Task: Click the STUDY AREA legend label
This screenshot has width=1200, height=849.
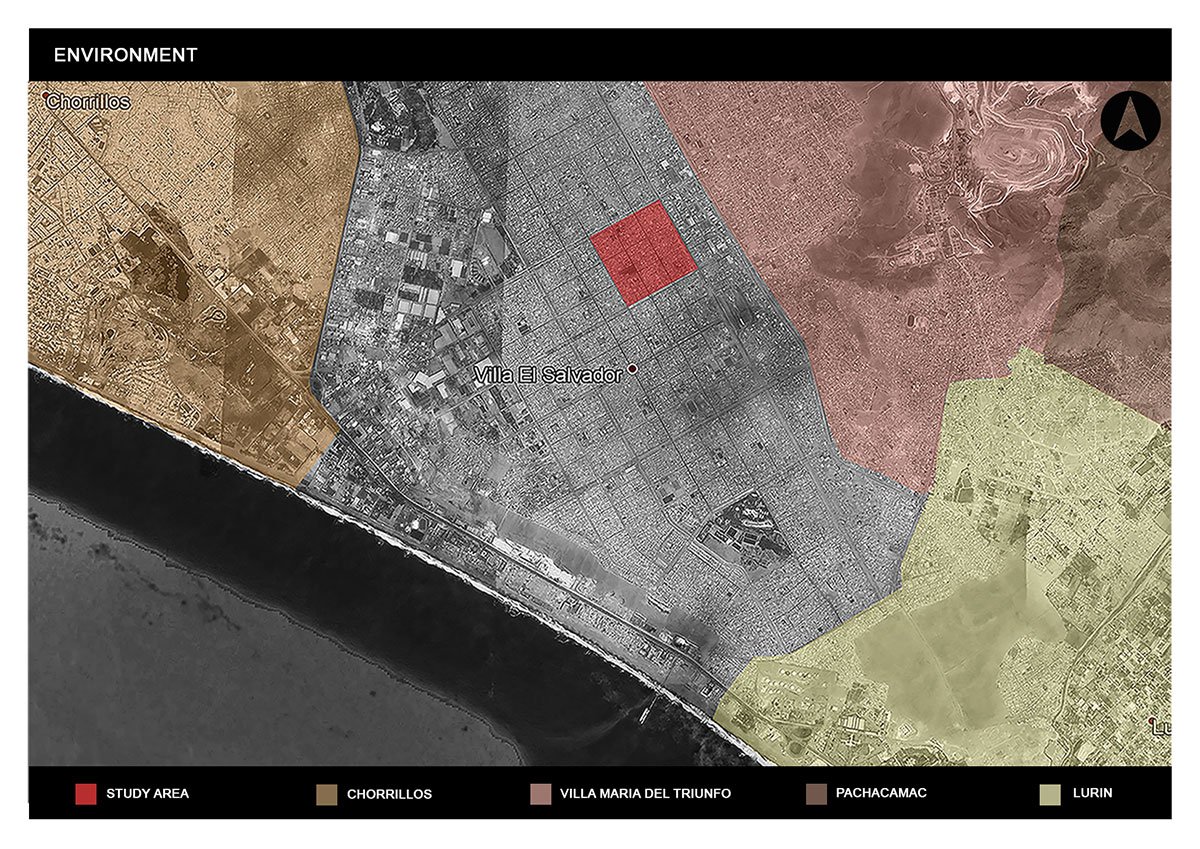Action: pos(147,794)
